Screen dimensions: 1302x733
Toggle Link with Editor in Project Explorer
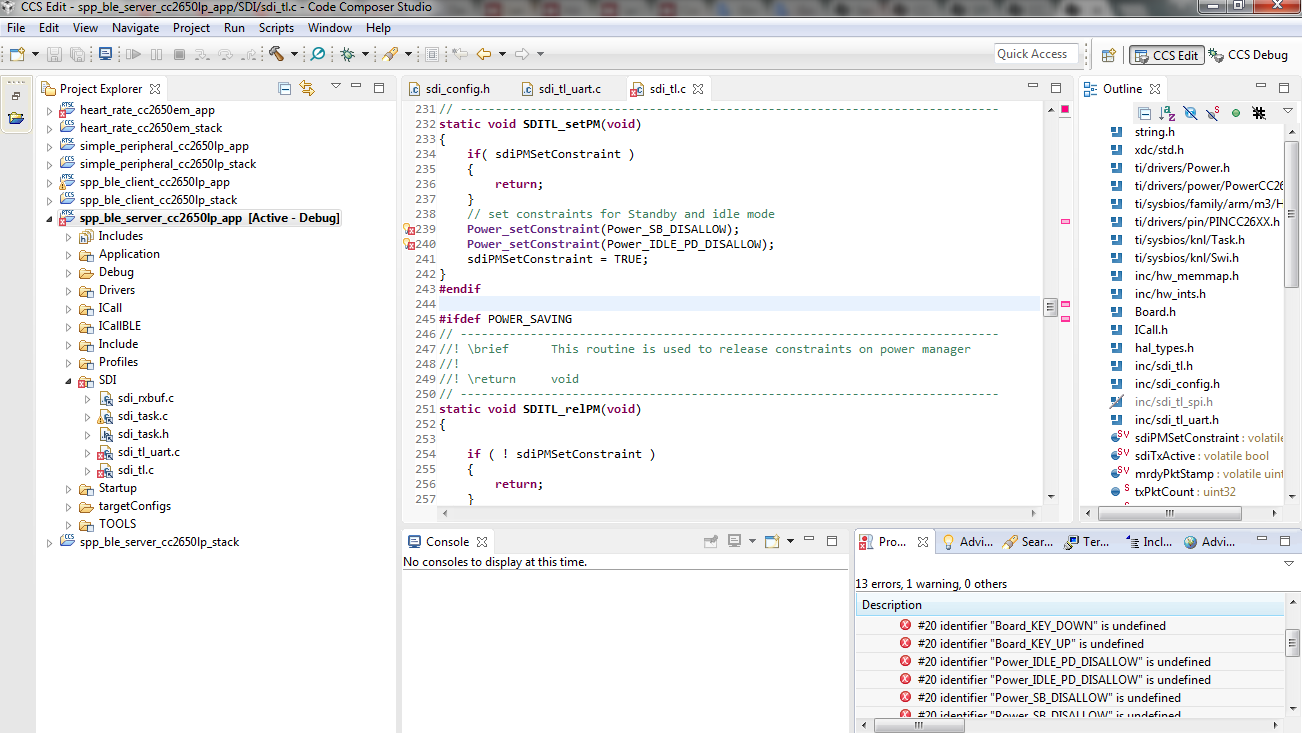pos(307,88)
